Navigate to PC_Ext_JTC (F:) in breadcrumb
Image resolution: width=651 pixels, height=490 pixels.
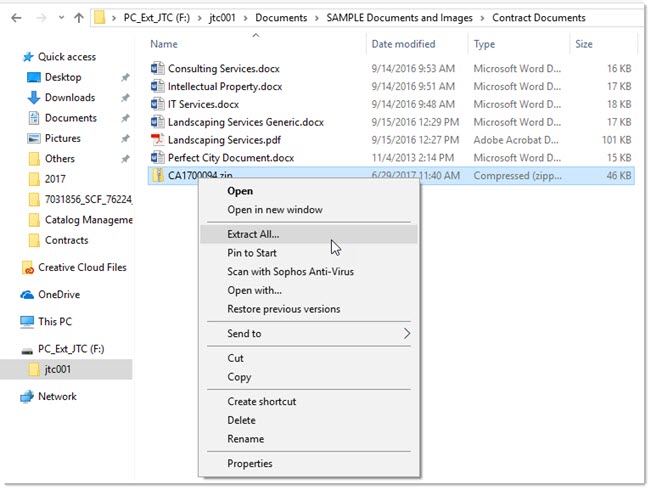tap(157, 18)
